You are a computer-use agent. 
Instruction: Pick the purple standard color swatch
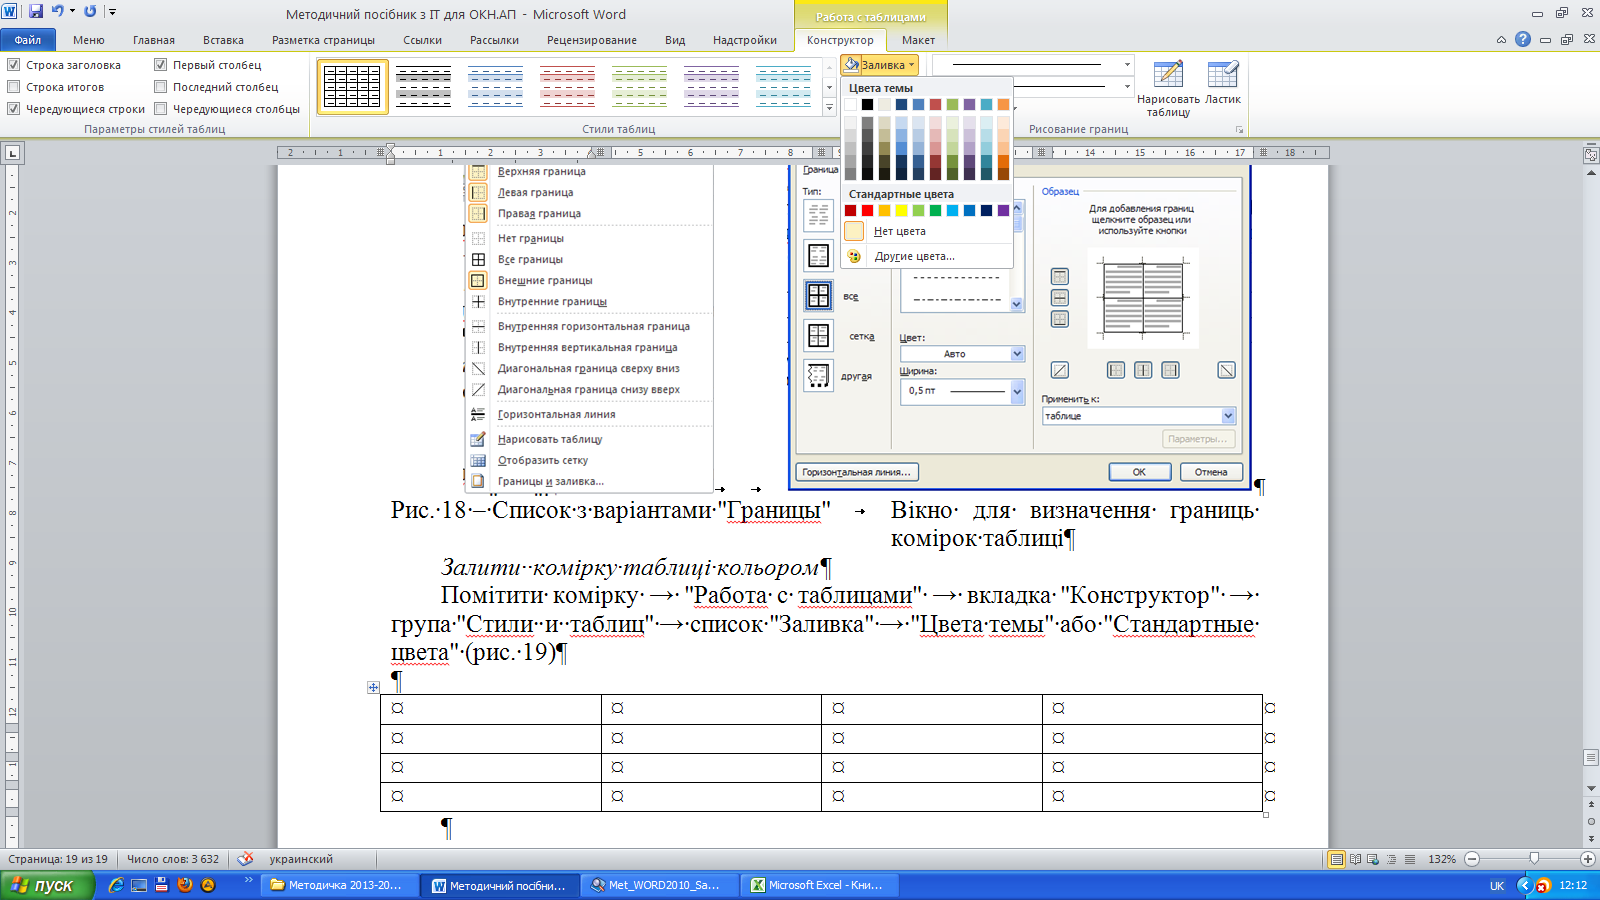1003,210
